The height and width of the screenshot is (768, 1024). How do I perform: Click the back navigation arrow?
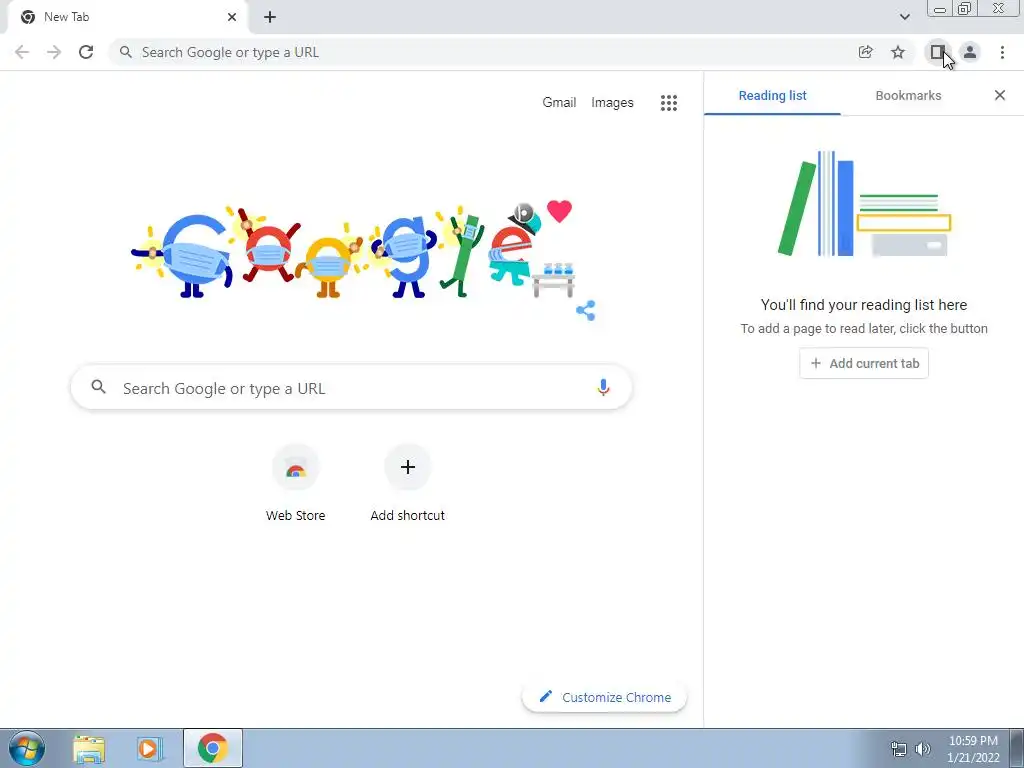(22, 52)
